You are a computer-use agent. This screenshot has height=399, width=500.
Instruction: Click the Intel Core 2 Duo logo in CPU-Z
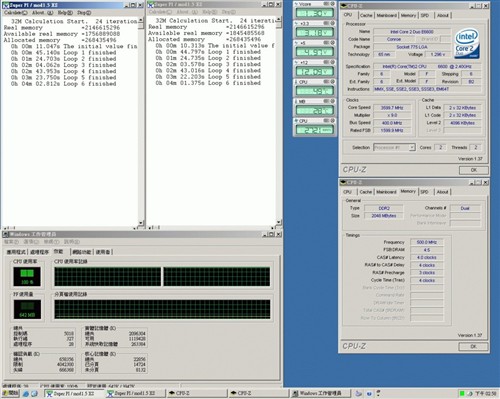(467, 43)
